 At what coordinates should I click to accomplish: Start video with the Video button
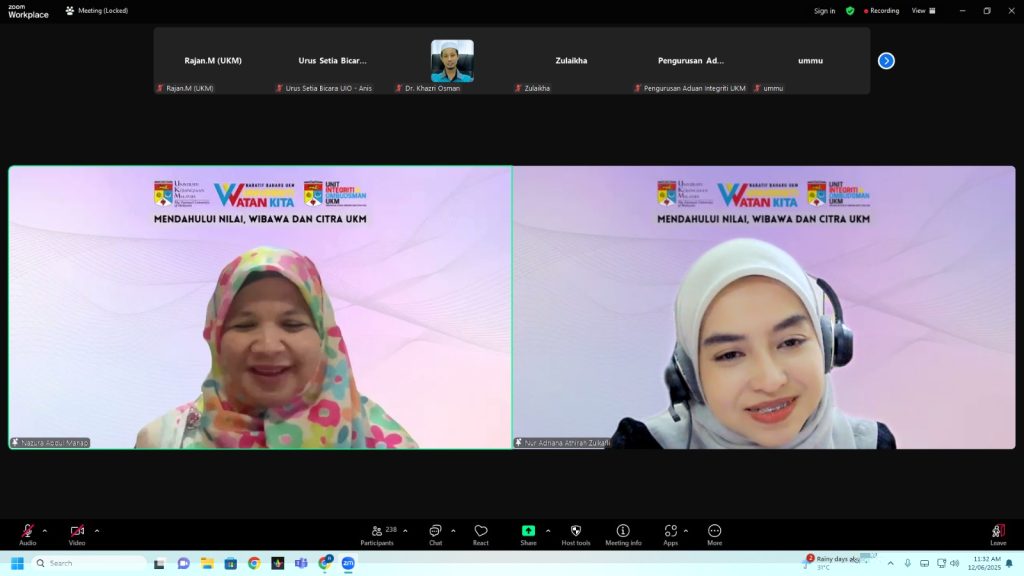pos(77,531)
